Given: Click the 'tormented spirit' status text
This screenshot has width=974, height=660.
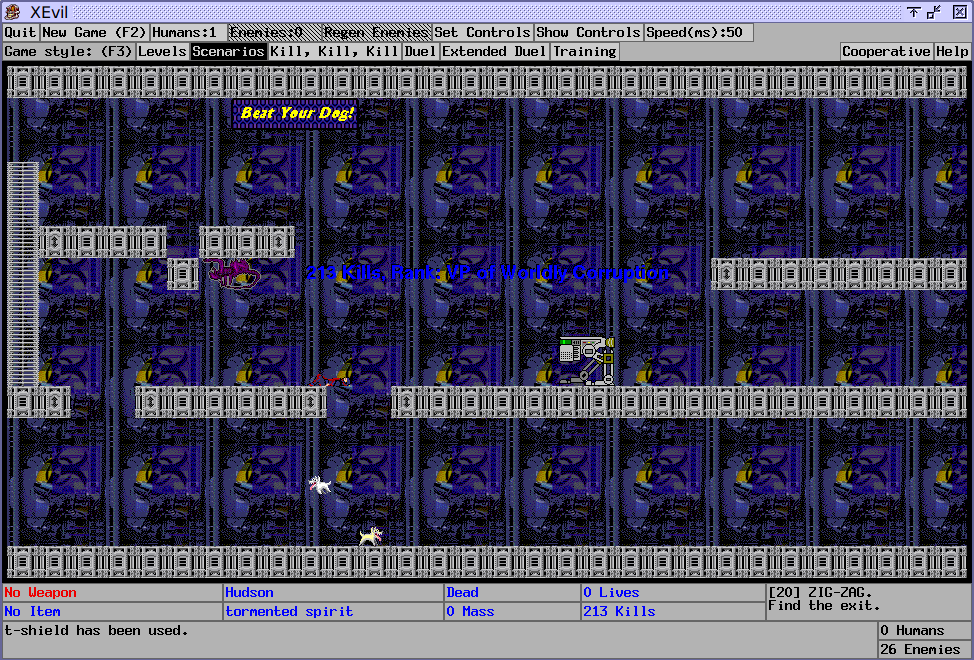Looking at the screenshot, I should tap(289, 612).
